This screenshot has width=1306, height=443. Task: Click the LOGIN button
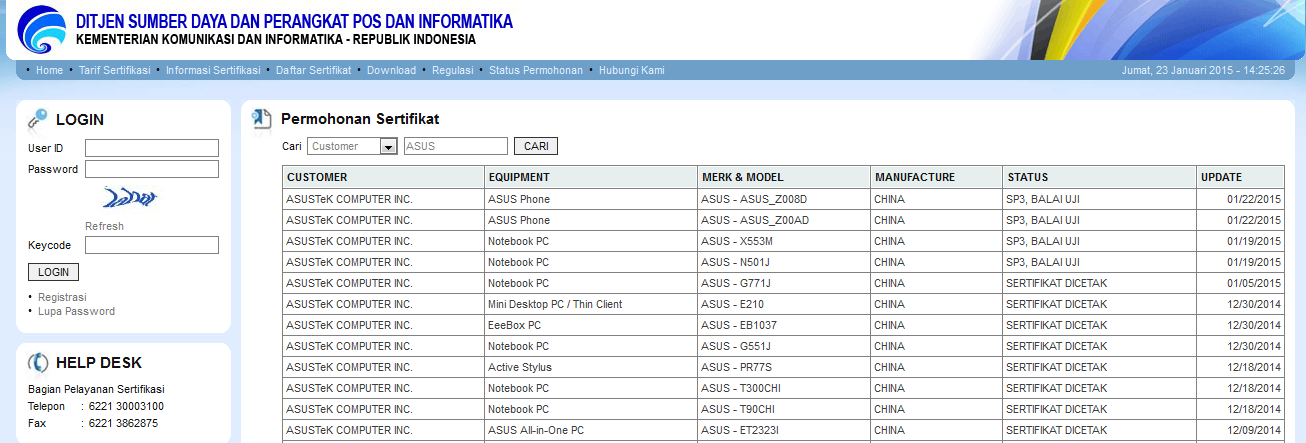[x=53, y=272]
